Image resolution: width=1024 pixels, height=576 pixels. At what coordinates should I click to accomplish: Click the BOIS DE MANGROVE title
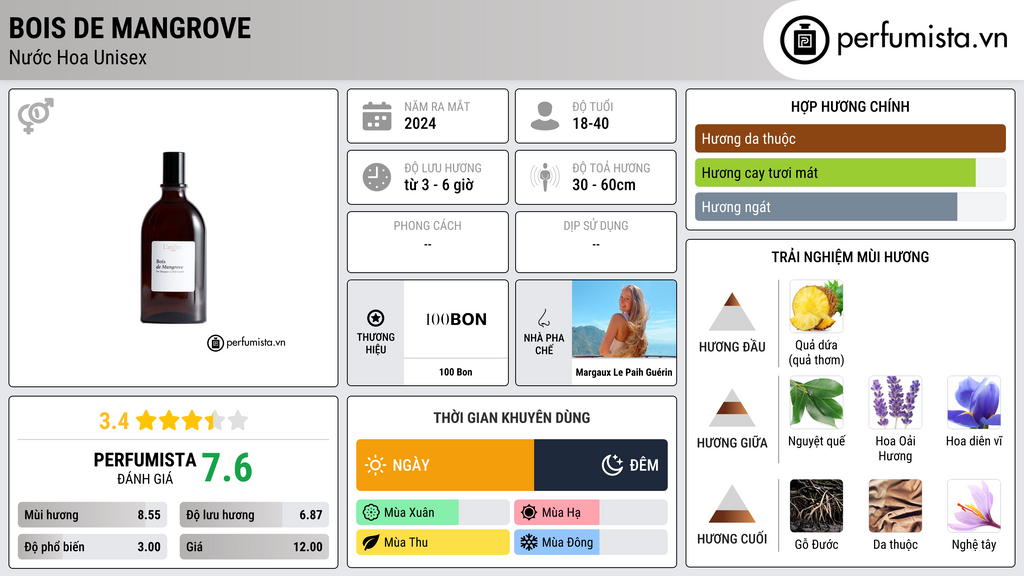click(x=130, y=28)
